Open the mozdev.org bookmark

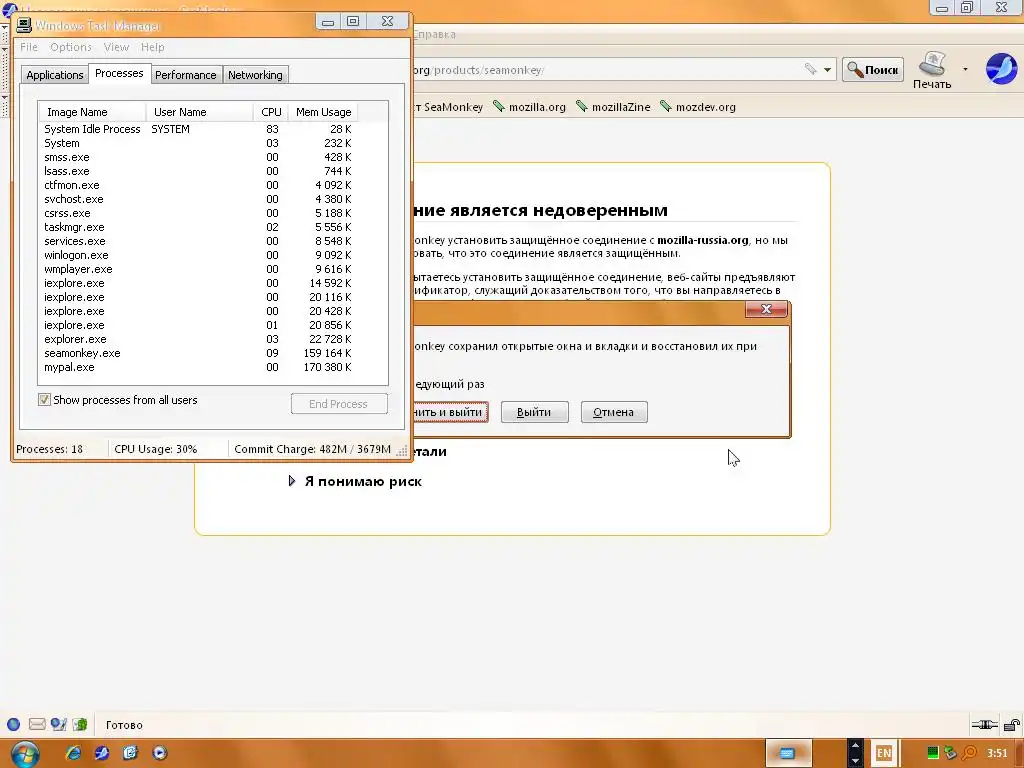coord(697,106)
